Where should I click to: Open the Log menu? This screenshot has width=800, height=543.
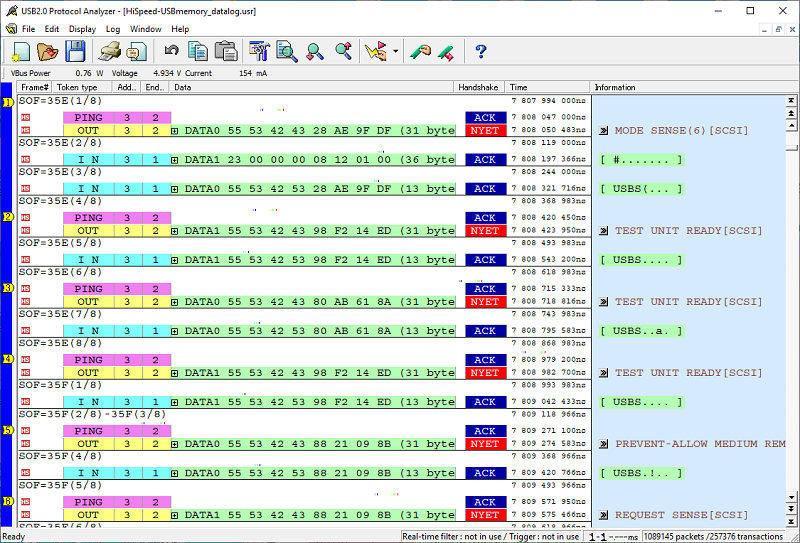[x=113, y=29]
